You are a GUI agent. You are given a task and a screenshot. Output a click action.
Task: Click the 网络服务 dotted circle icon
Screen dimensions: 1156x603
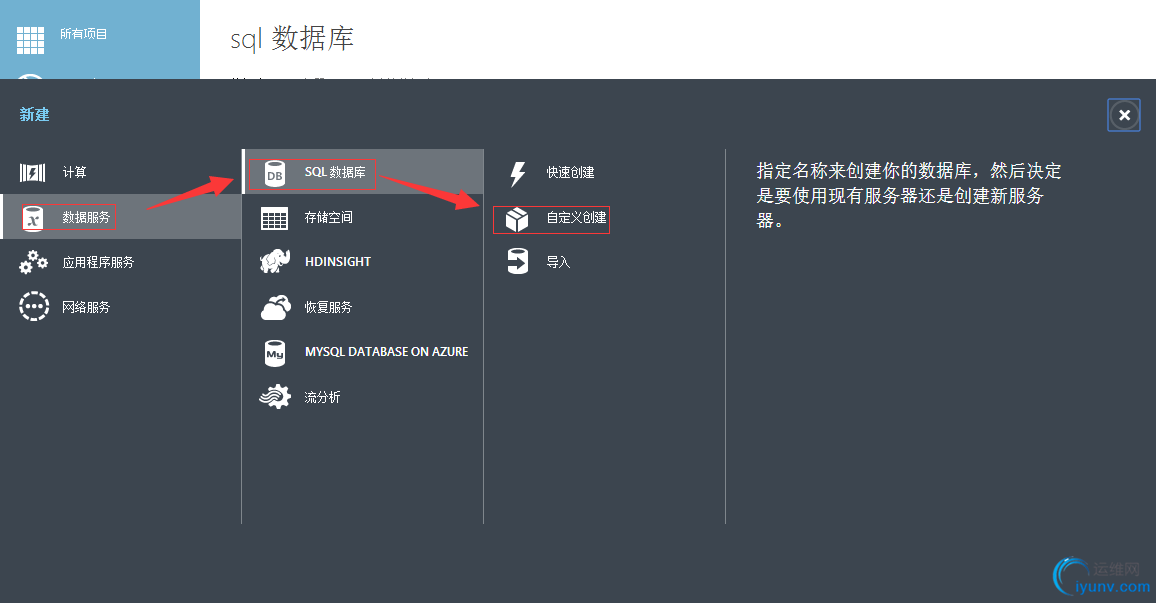click(x=34, y=307)
